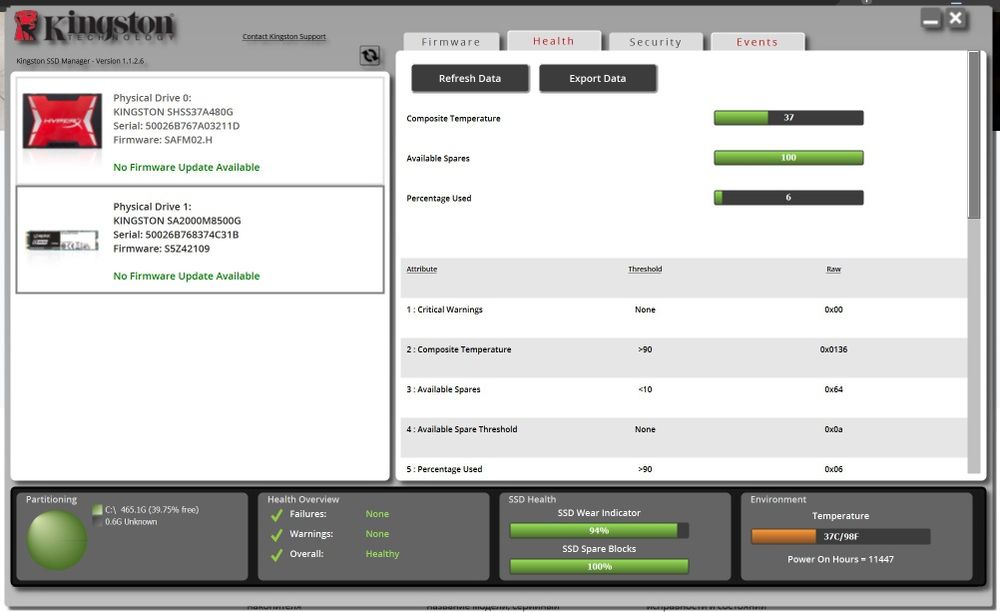Click the Available Spares bar

pyautogui.click(x=788, y=157)
